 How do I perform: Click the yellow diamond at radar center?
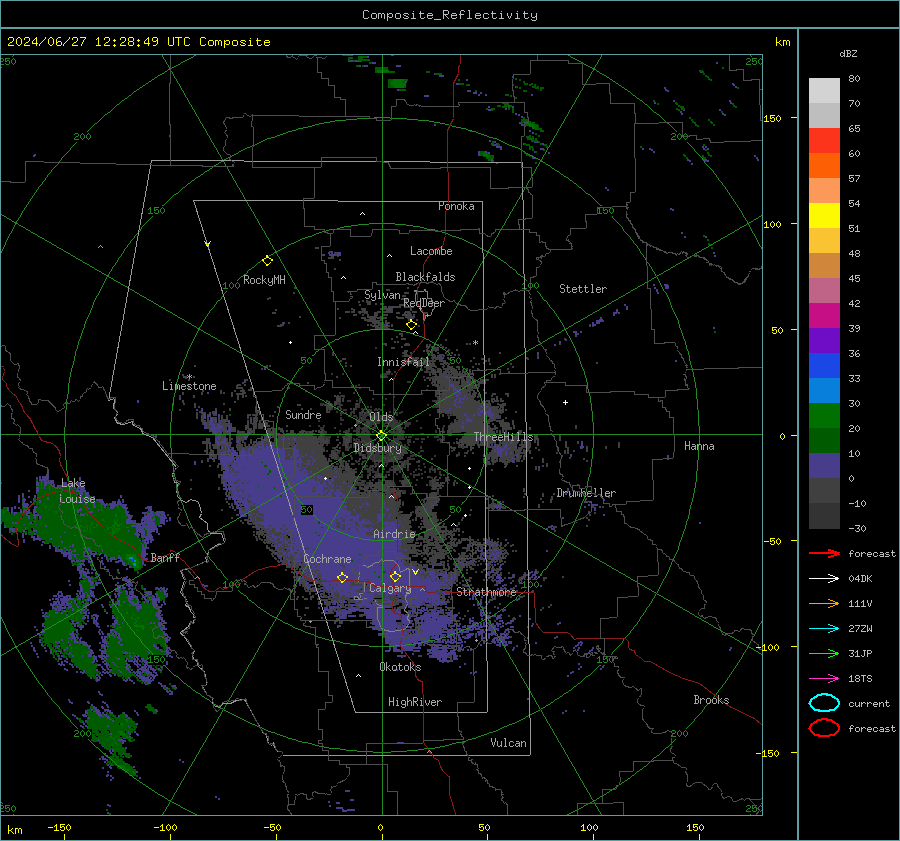(x=381, y=436)
